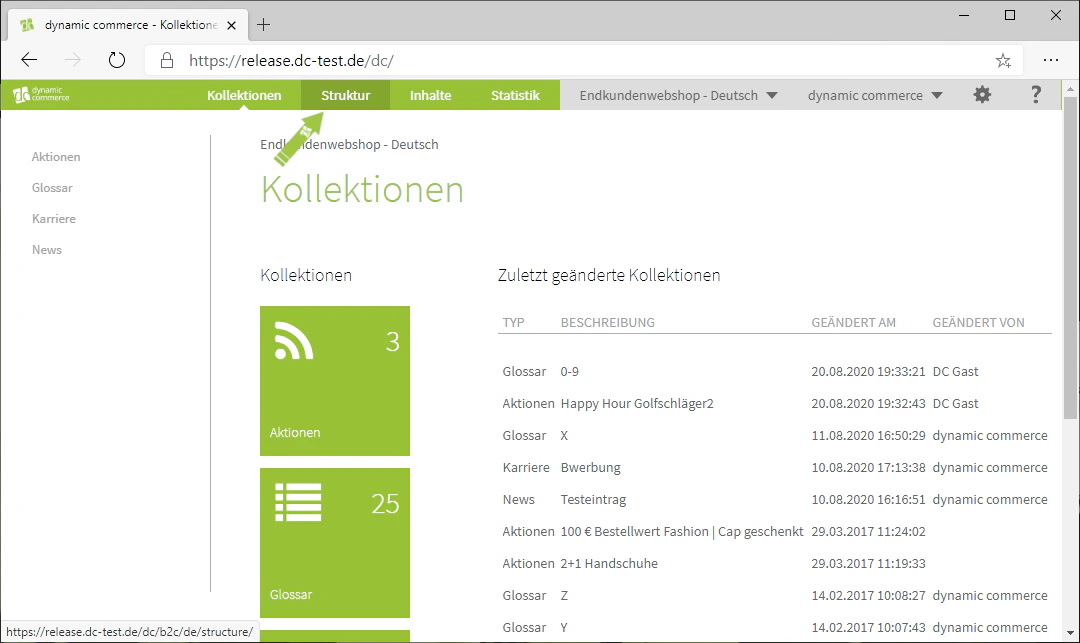Add page to favorites star icon
The height and width of the screenshot is (643, 1080).
click(x=1003, y=61)
